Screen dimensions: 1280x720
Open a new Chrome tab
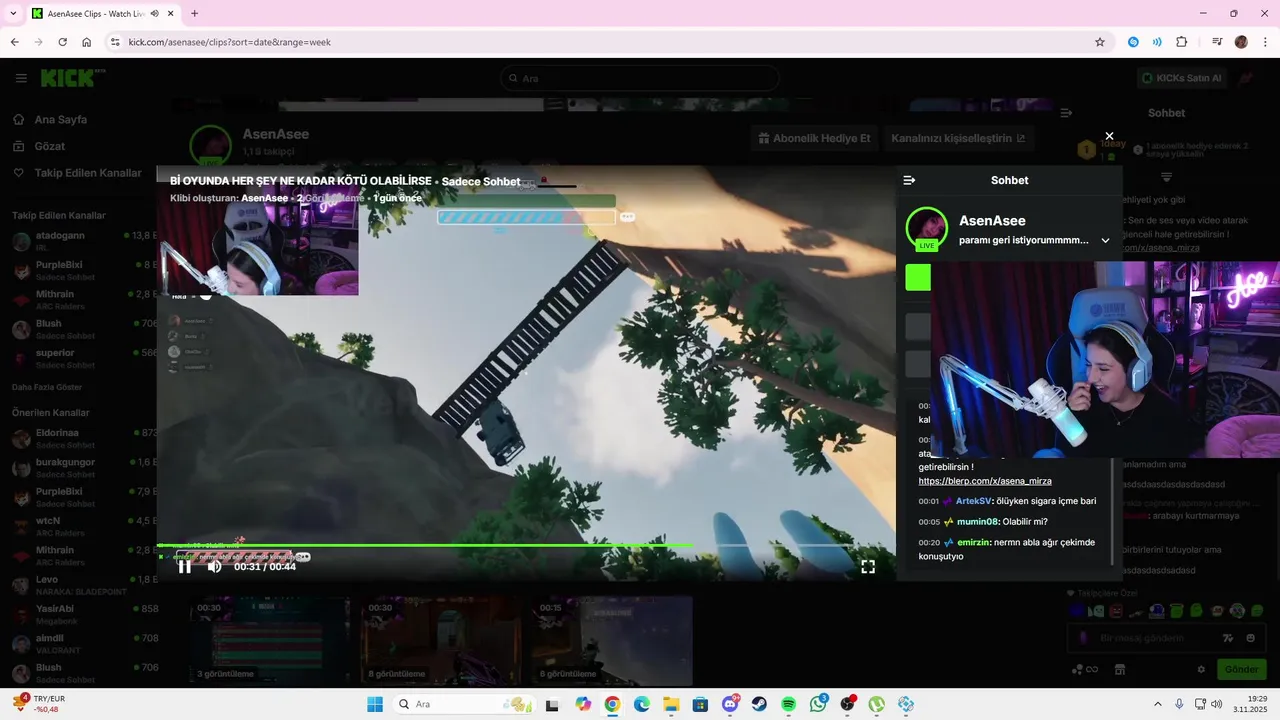[x=194, y=13]
